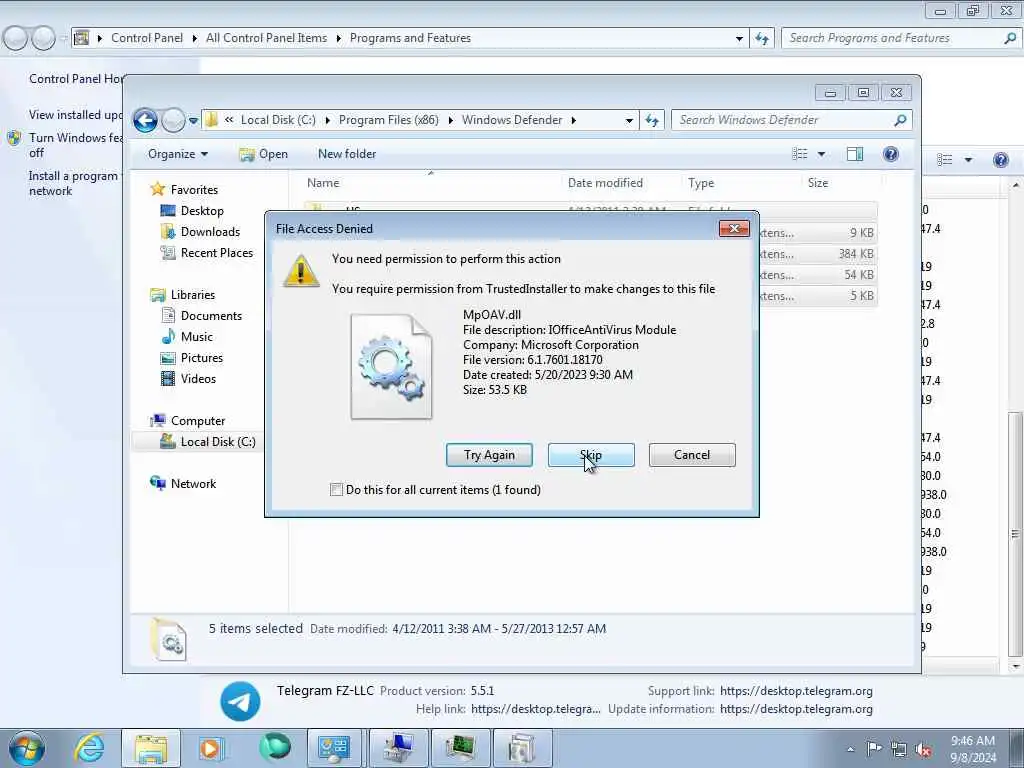Image resolution: width=1024 pixels, height=768 pixels.
Task: Select Windows Defender breadcrumb
Action: (x=512, y=120)
